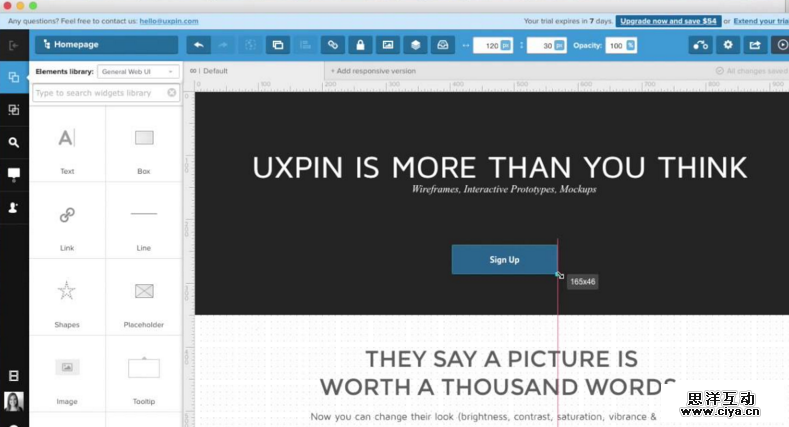Viewport: 789px width, 427px height.
Task: Click the Upgrade now and save $54 link
Action: [667, 20]
